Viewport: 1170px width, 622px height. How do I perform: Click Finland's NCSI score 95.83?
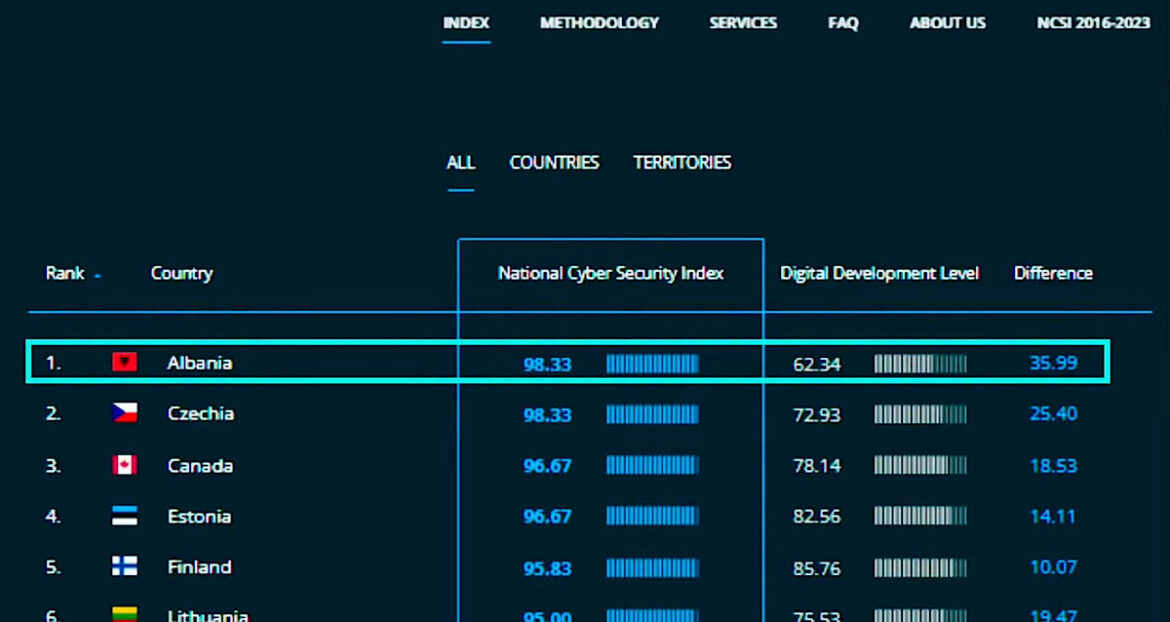pyautogui.click(x=547, y=568)
